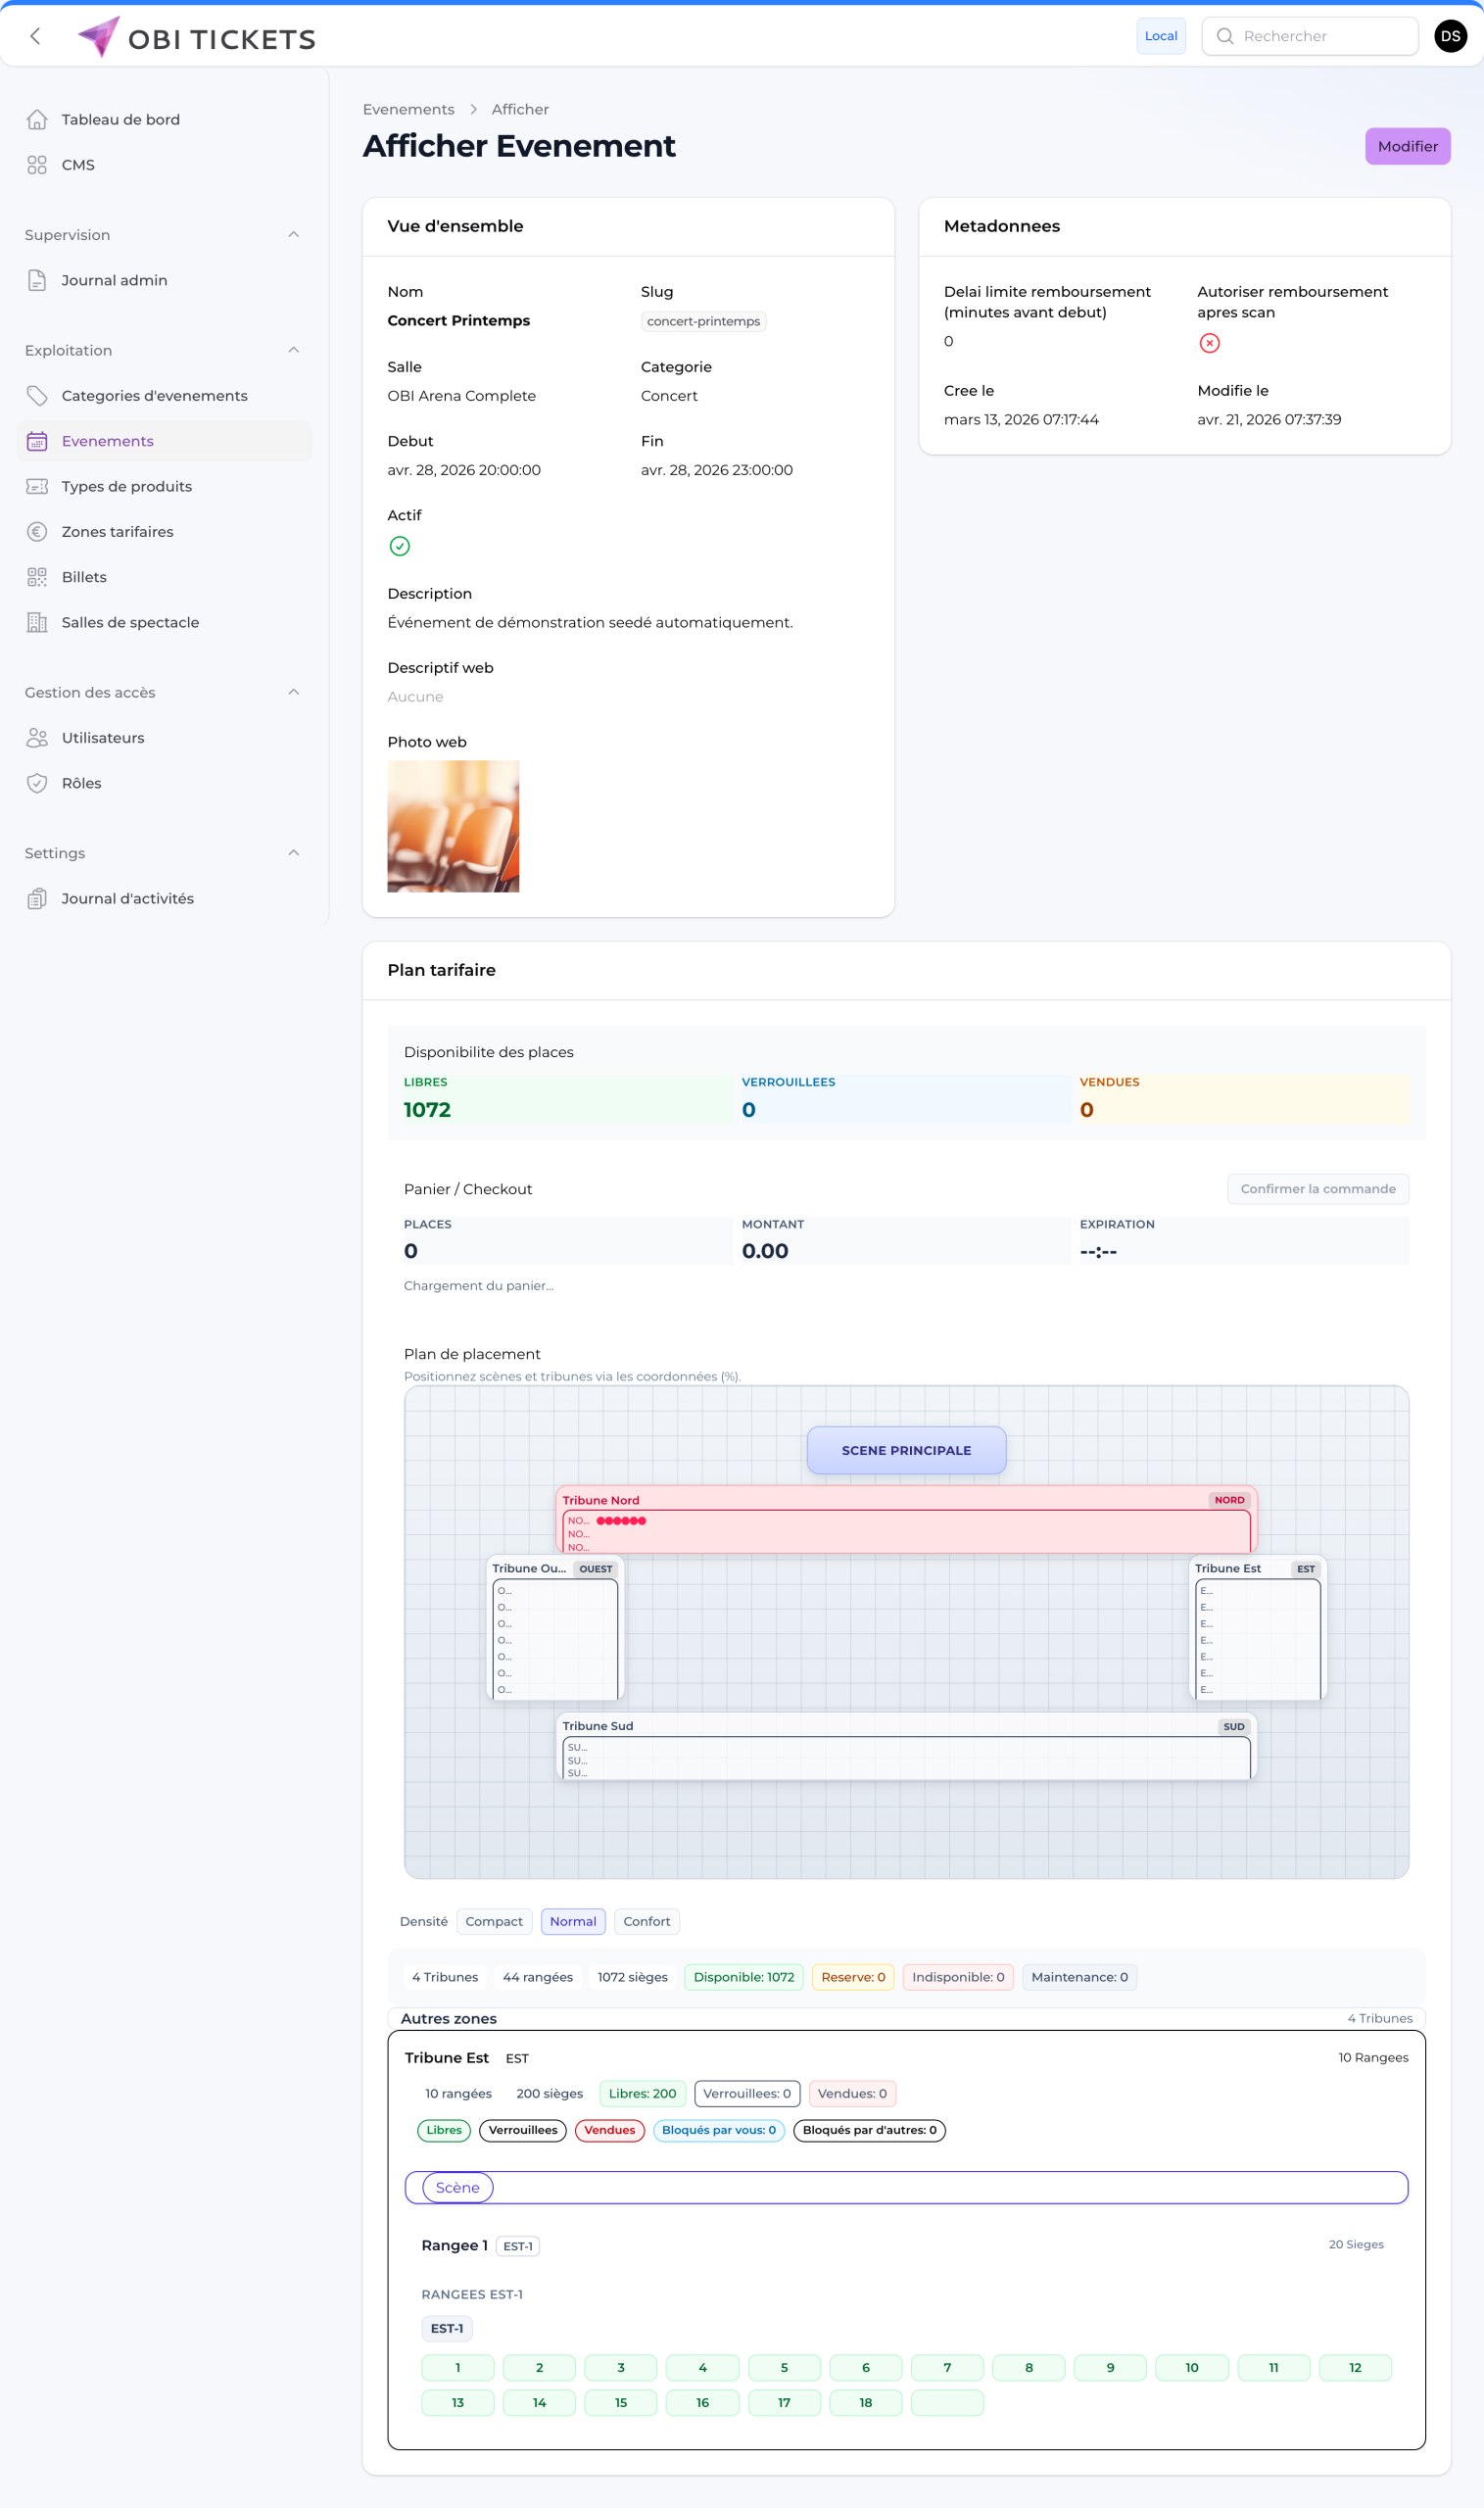1484x2508 pixels.
Task: Click the Scene Principale block on plan
Action: click(x=906, y=1450)
